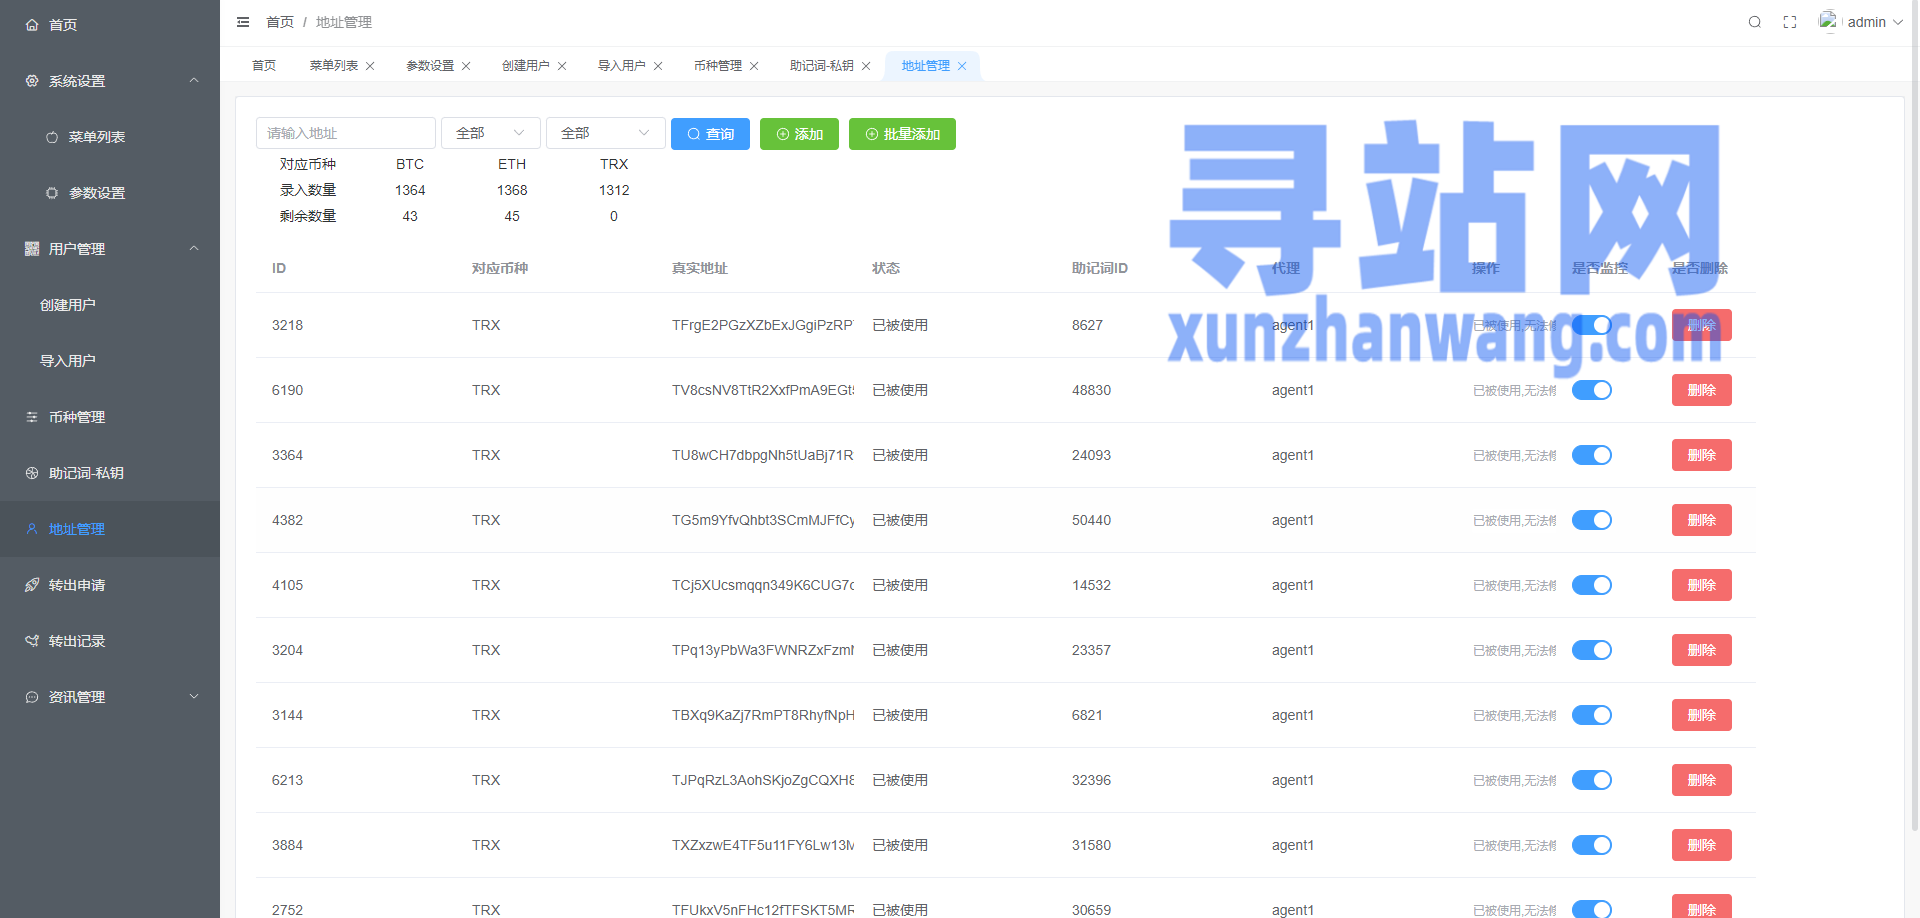Click the green 添加 button
1920x918 pixels.
tap(799, 134)
